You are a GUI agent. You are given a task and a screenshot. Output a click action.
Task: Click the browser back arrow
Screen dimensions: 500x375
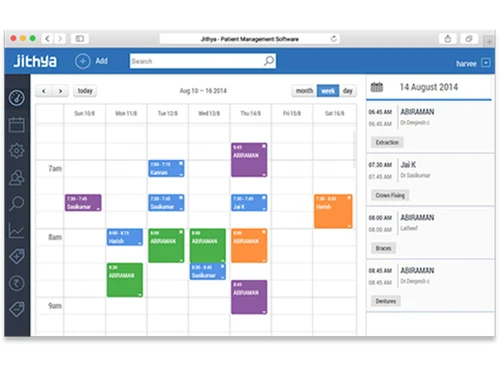47,39
